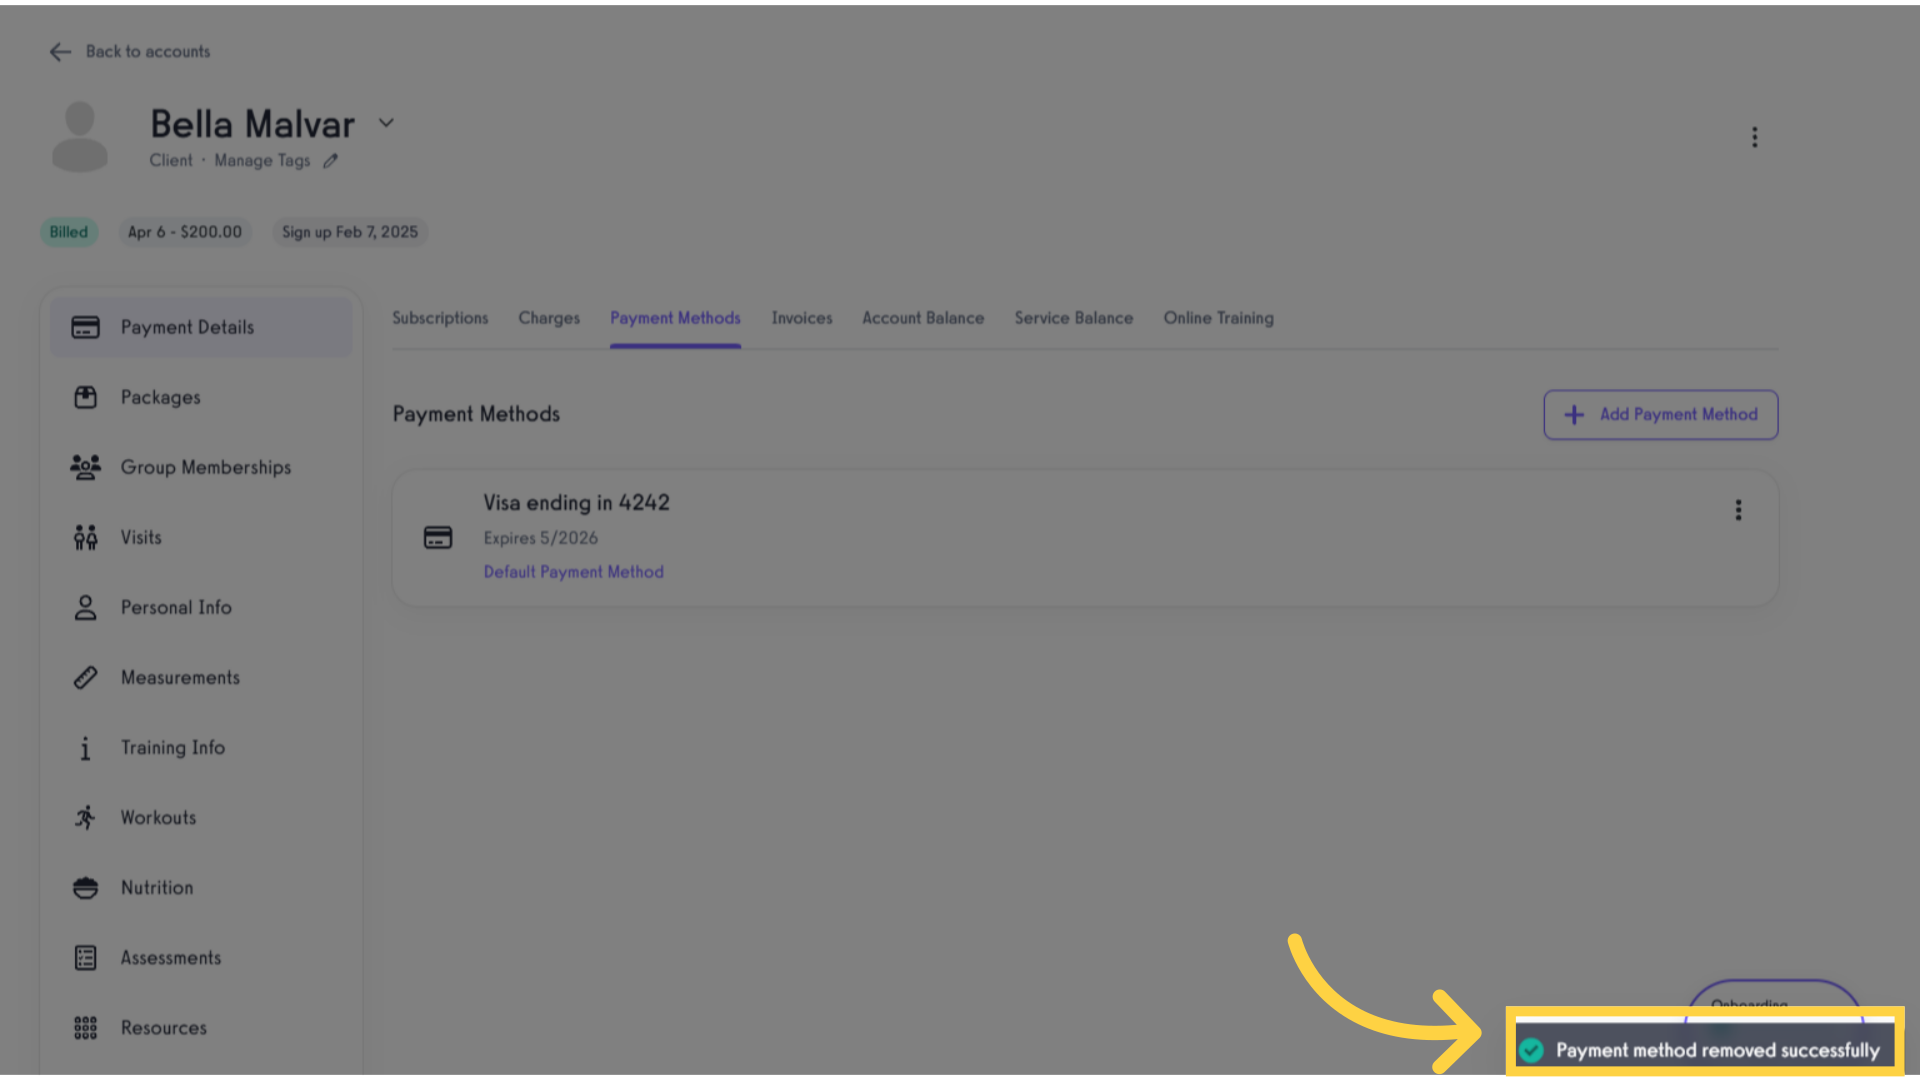This screenshot has height=1080, width=1920.
Task: Click the Manage Tags pencil icon
Action: click(330, 161)
